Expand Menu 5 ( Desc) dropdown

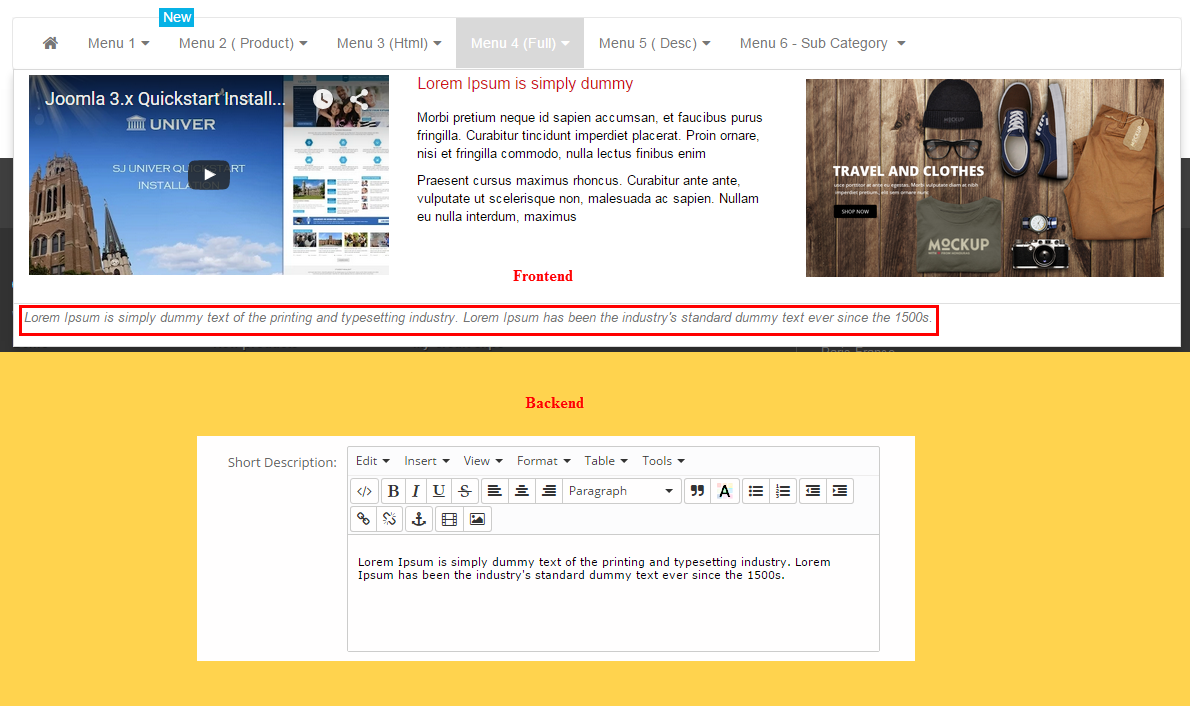pos(654,43)
